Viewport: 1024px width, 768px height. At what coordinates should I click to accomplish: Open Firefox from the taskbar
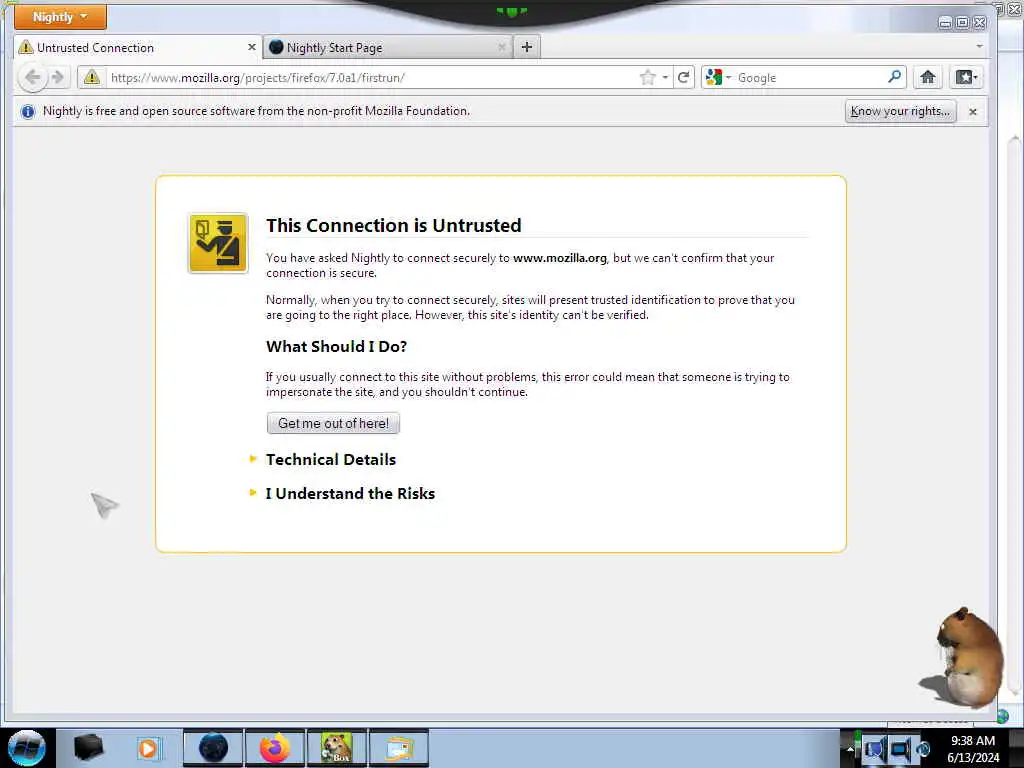pyautogui.click(x=274, y=748)
